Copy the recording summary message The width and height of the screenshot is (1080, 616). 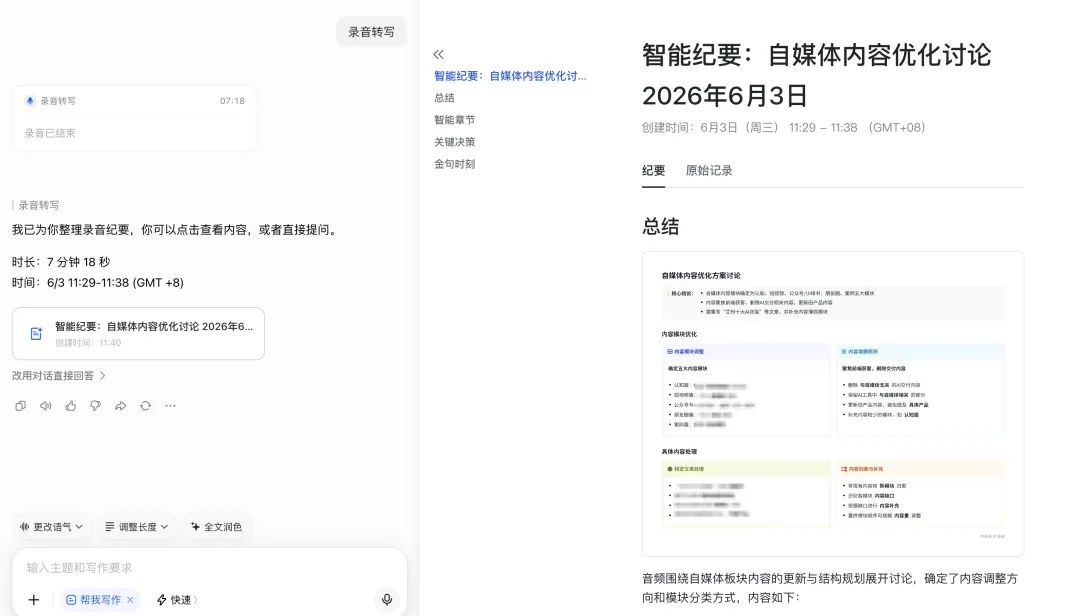[21, 406]
